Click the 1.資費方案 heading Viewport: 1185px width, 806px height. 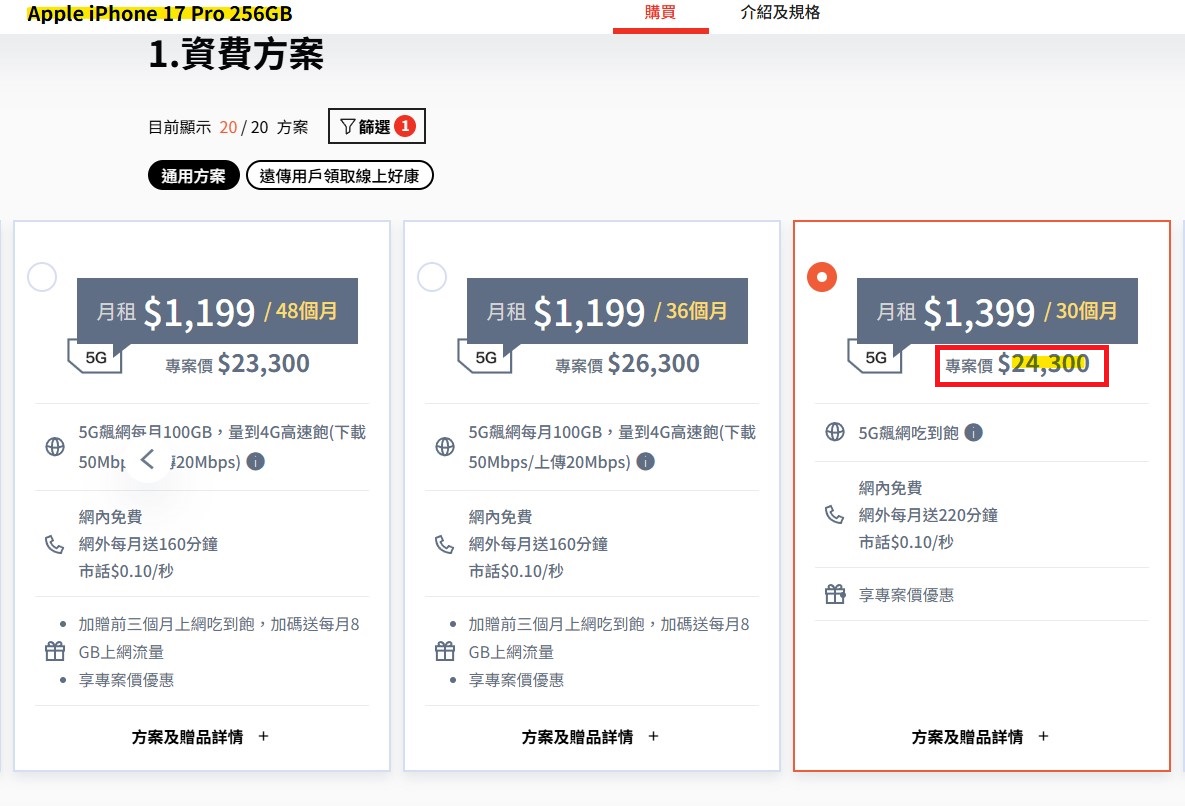236,54
